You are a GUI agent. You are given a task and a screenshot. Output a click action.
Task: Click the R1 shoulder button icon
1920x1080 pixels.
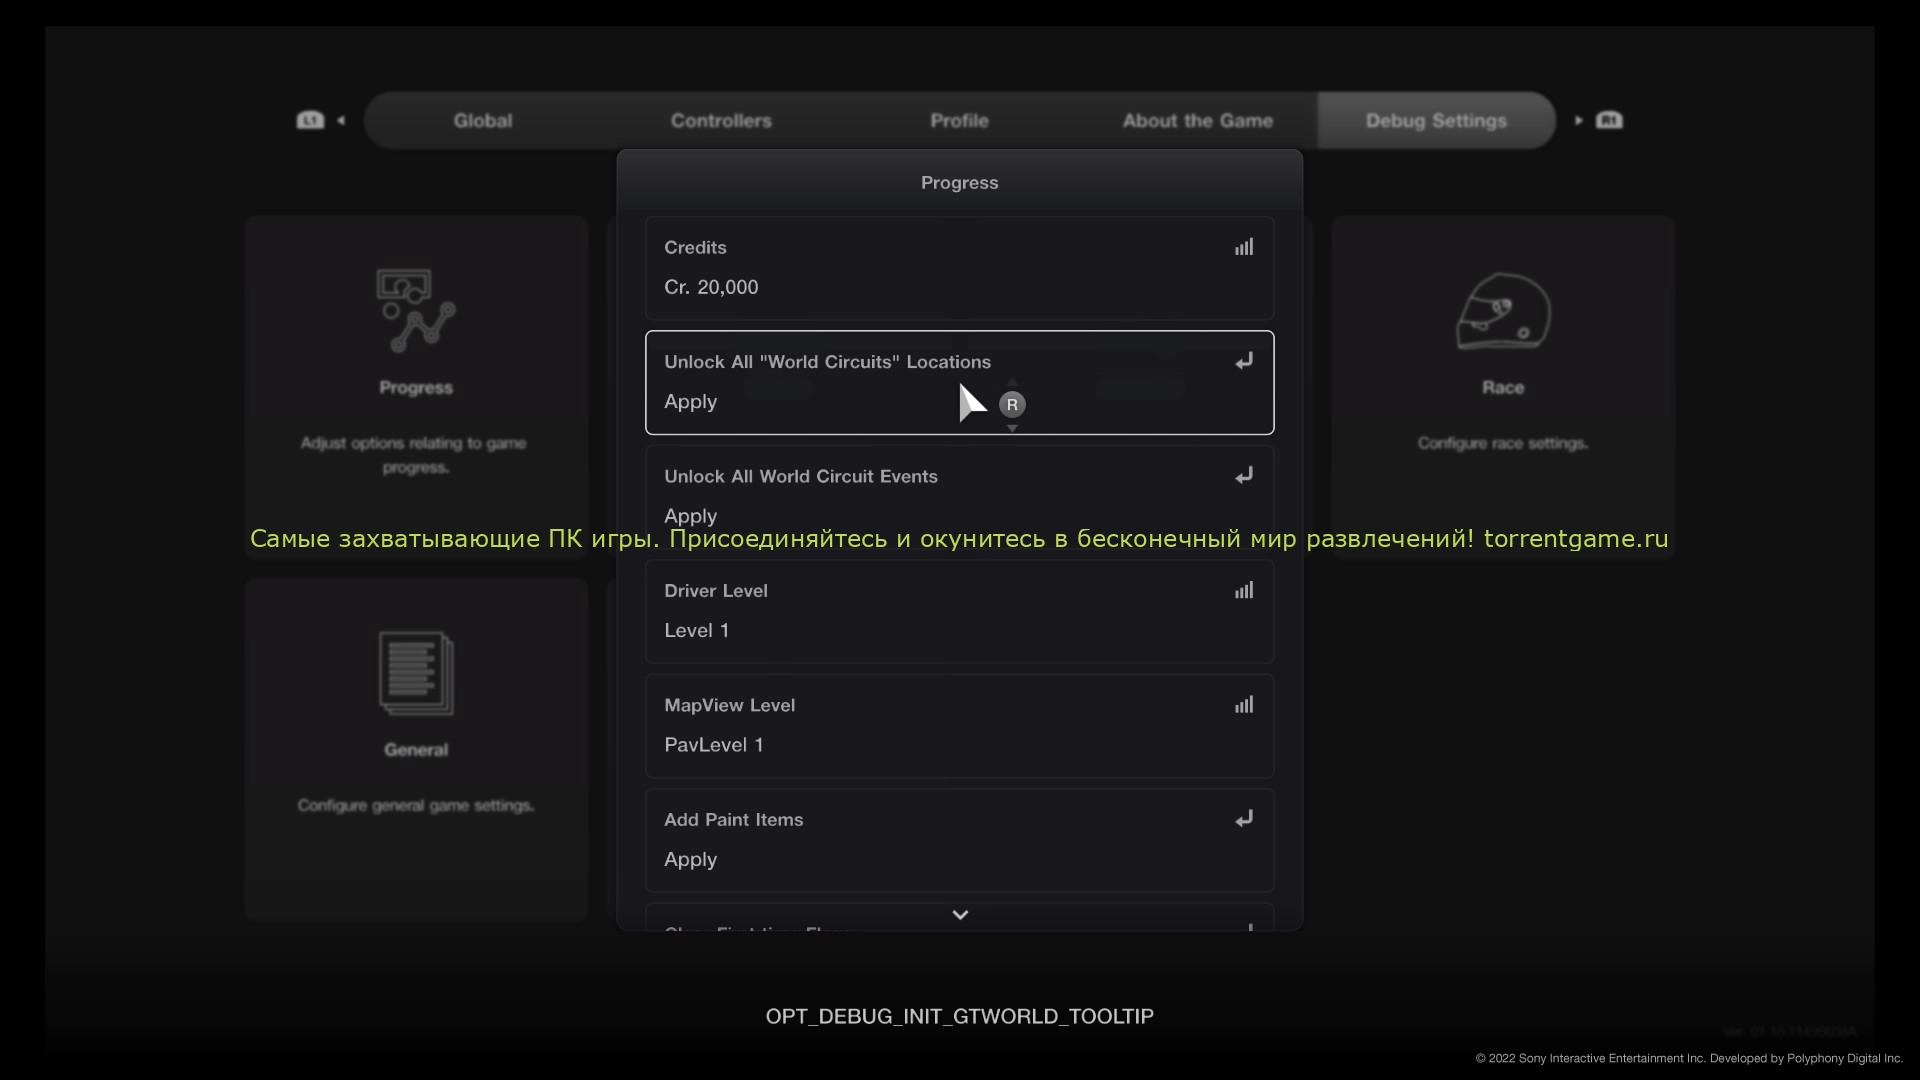1609,120
